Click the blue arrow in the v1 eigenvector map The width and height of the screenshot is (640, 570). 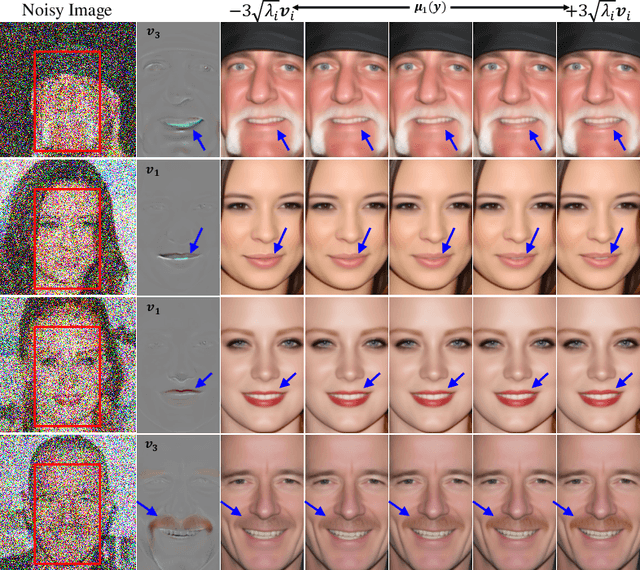pyautogui.click(x=198, y=239)
